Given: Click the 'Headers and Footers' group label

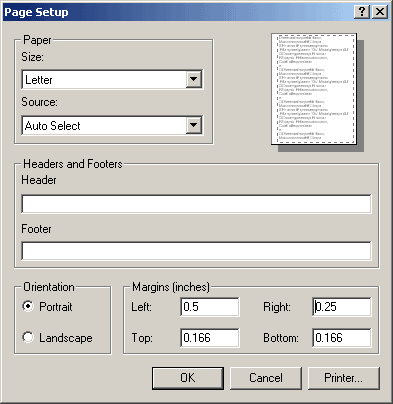Looking at the screenshot, I should 73,164.
